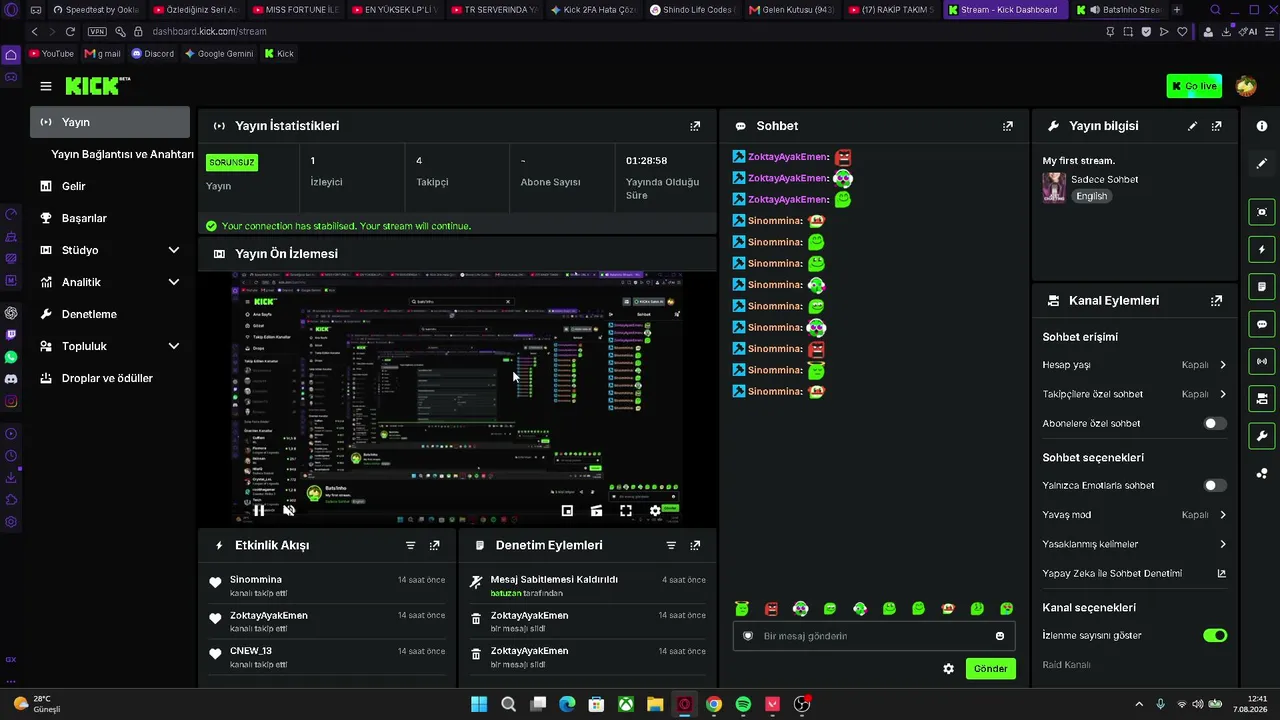Unmute the stream preview audio
This screenshot has width=1280, height=720.
(289, 510)
